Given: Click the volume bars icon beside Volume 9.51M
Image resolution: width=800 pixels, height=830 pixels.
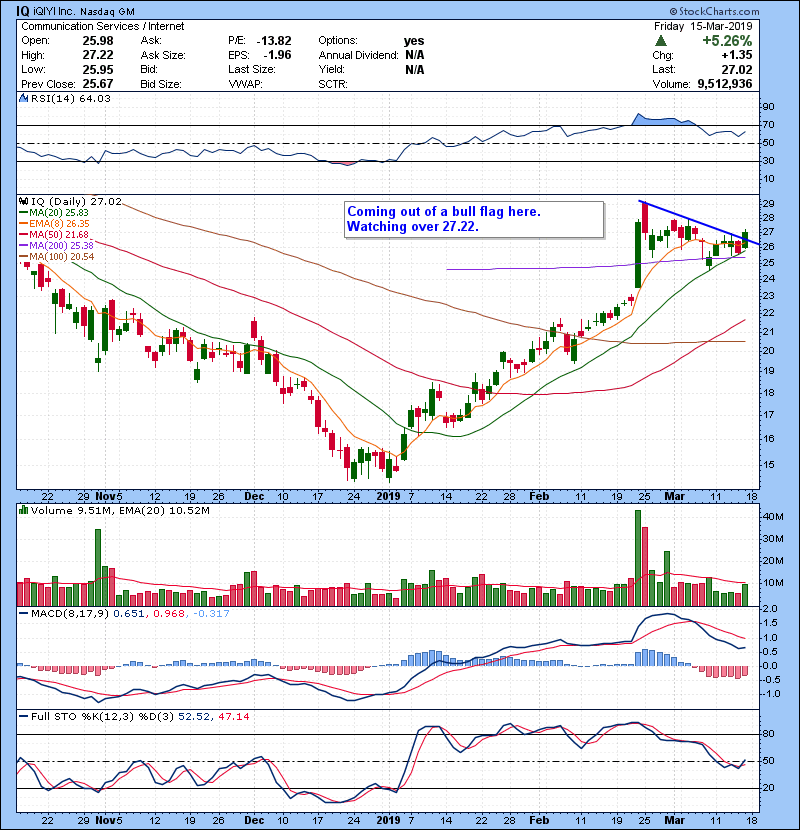Looking at the screenshot, I should pyautogui.click(x=23, y=510).
